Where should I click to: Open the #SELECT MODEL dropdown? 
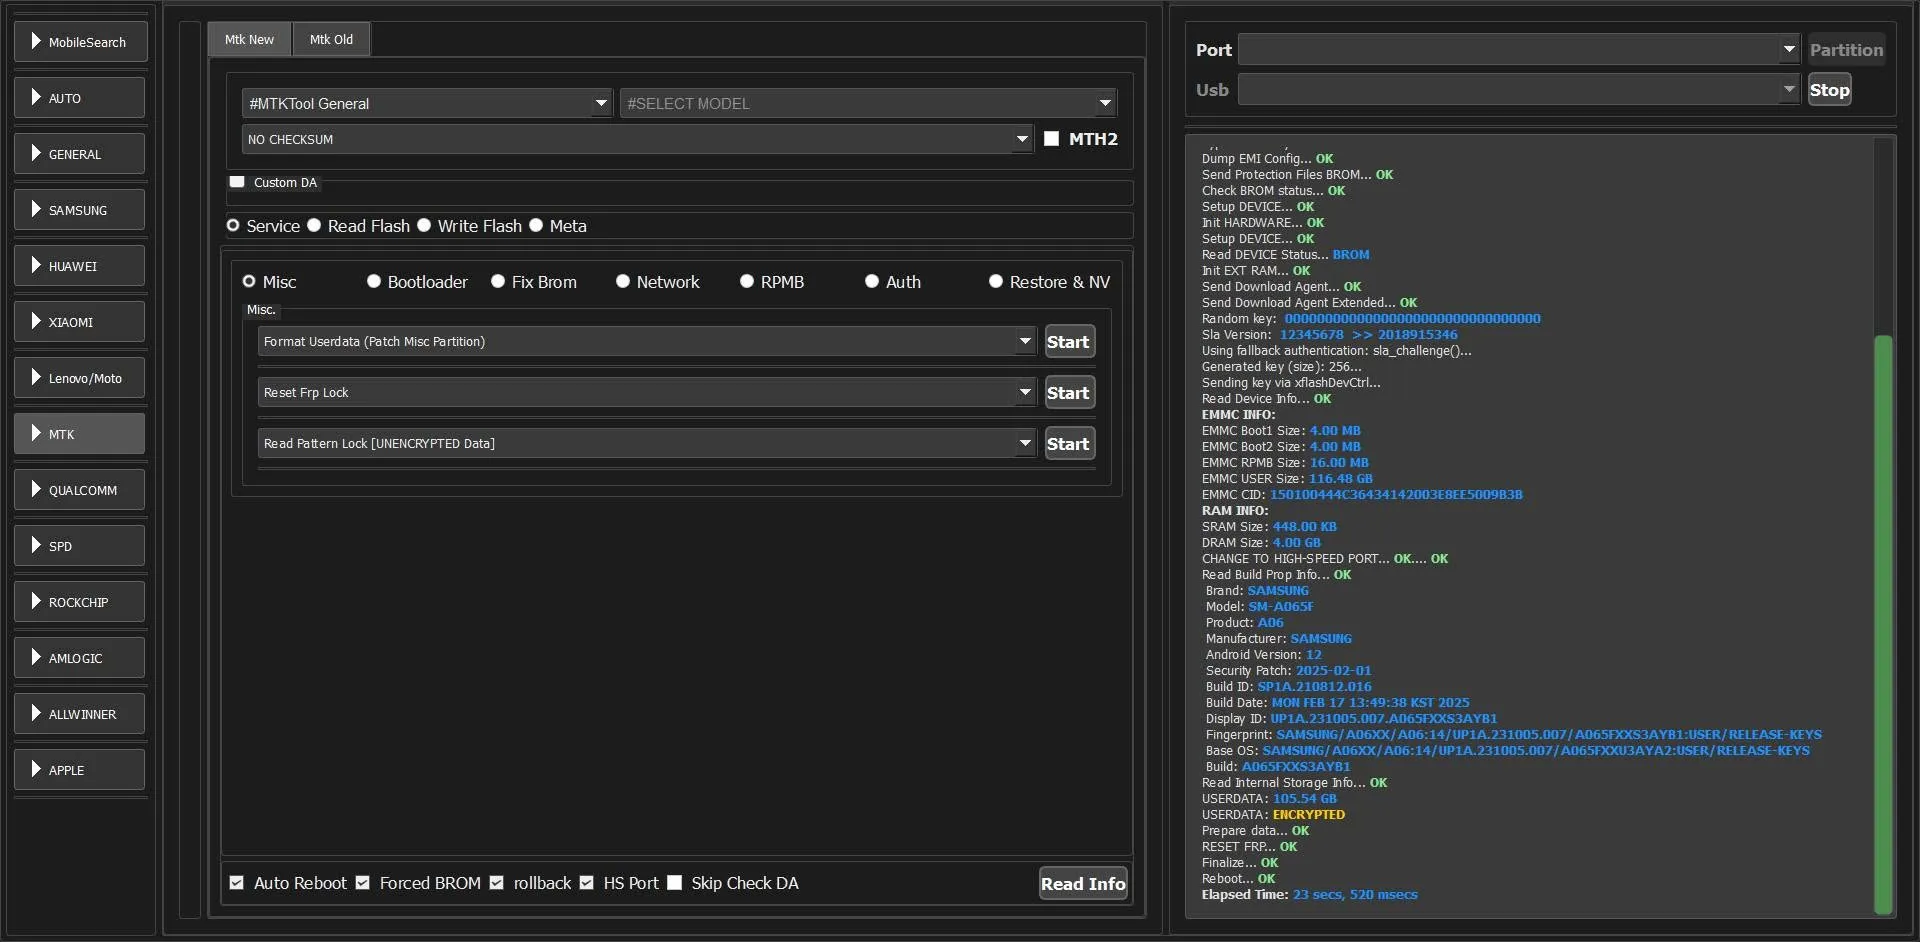(x=868, y=103)
